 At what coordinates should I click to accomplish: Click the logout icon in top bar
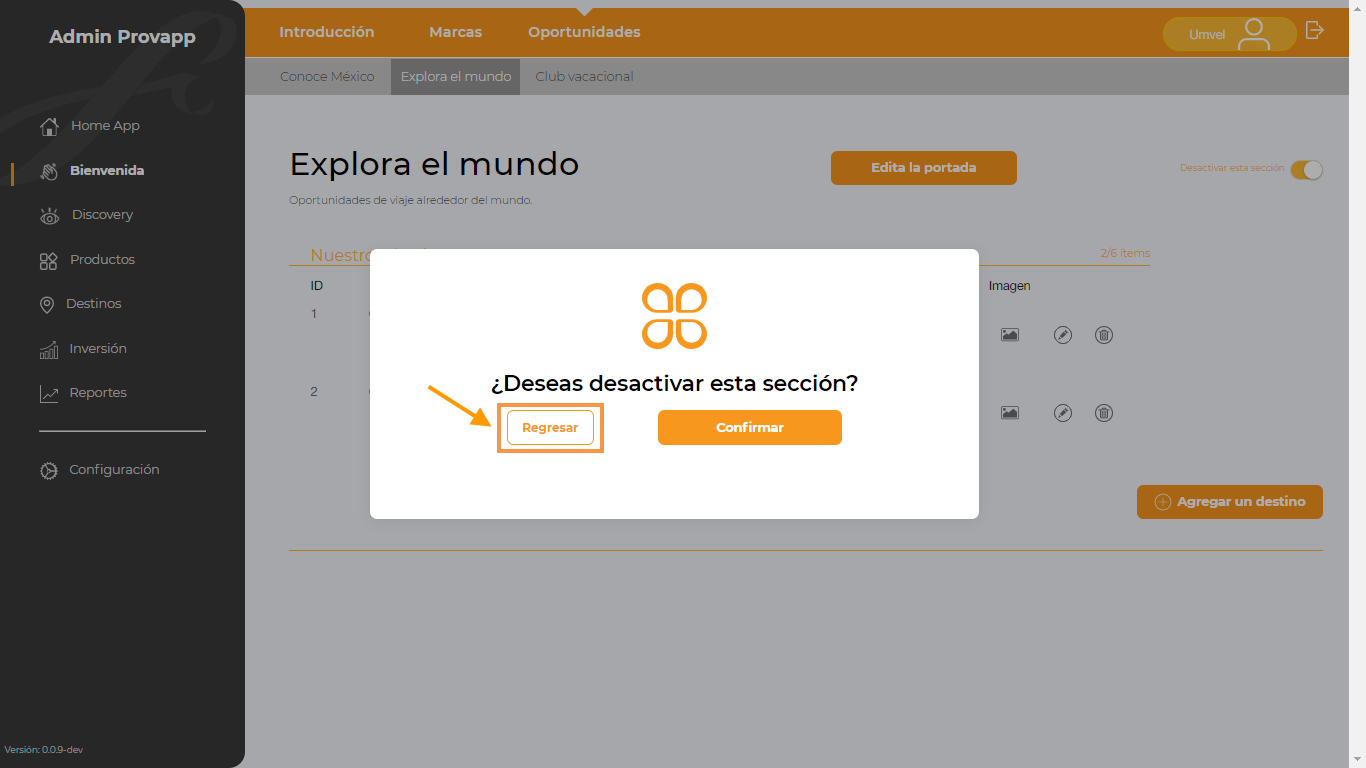(1315, 30)
